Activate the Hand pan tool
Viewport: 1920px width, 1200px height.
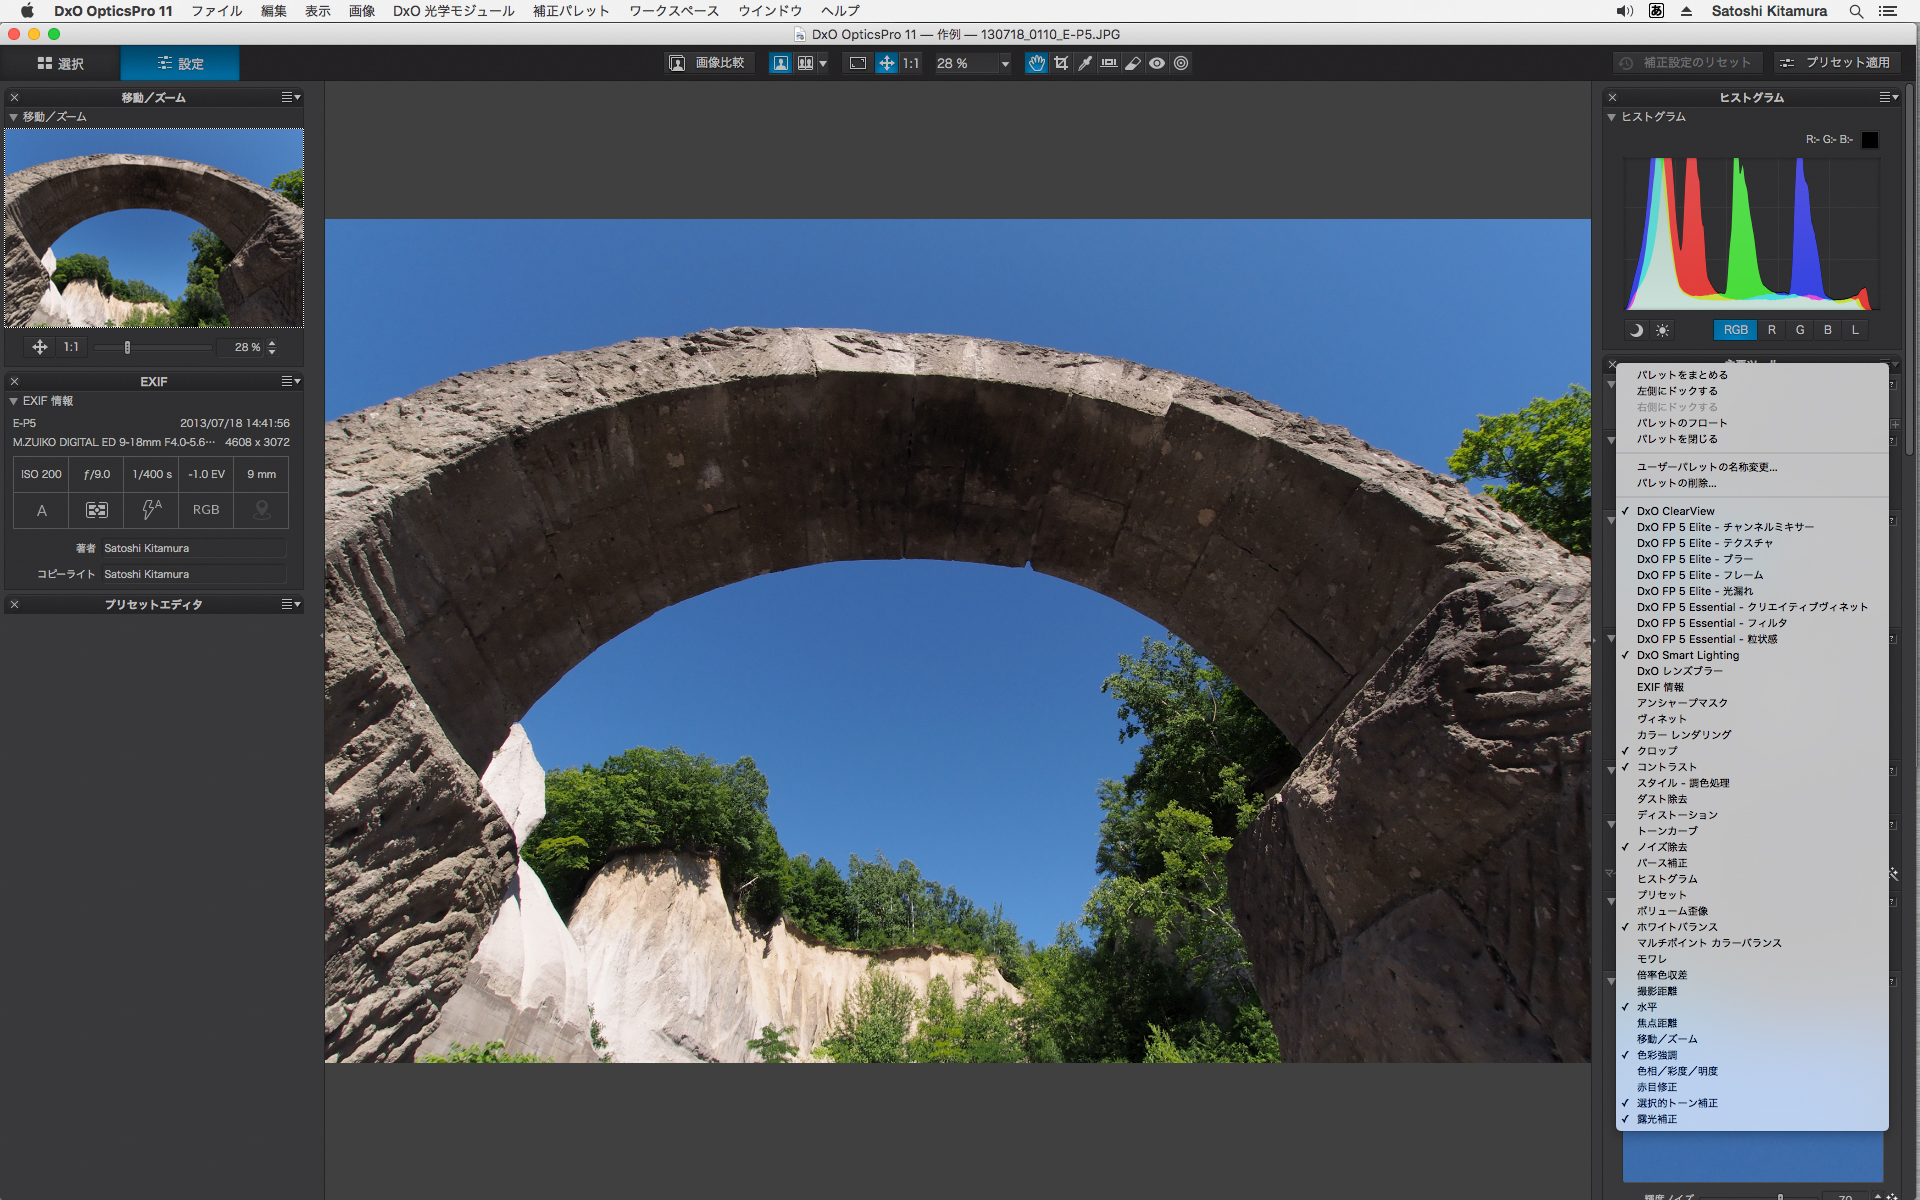[x=1037, y=63]
